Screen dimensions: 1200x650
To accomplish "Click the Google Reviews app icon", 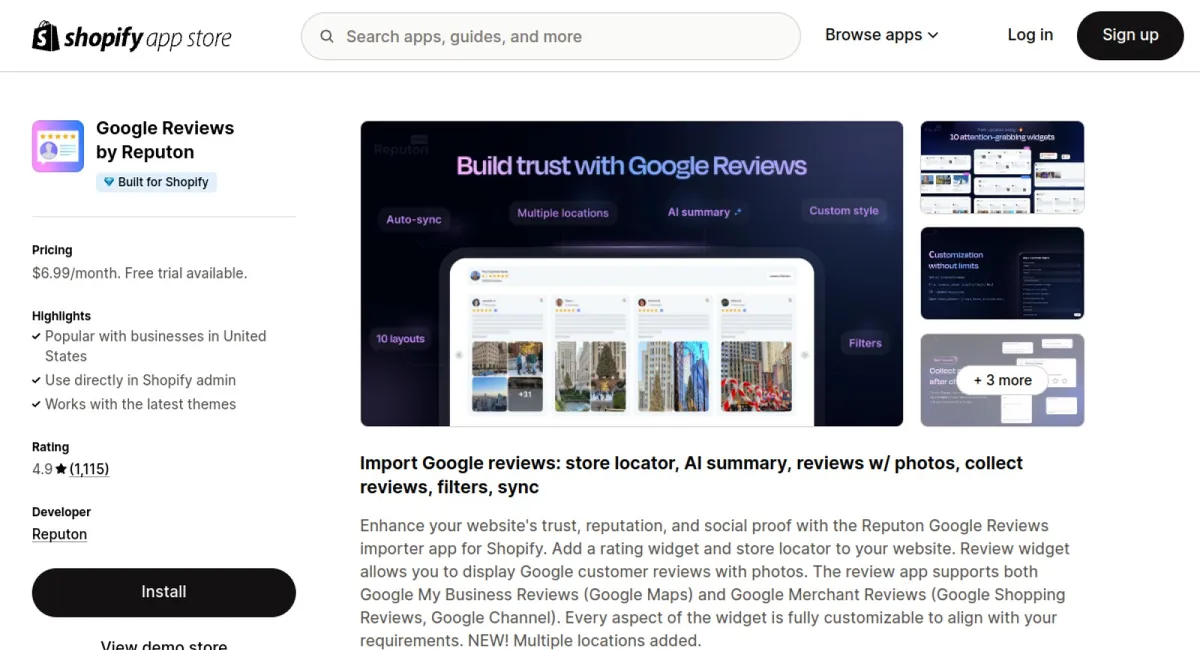I will 58,146.
